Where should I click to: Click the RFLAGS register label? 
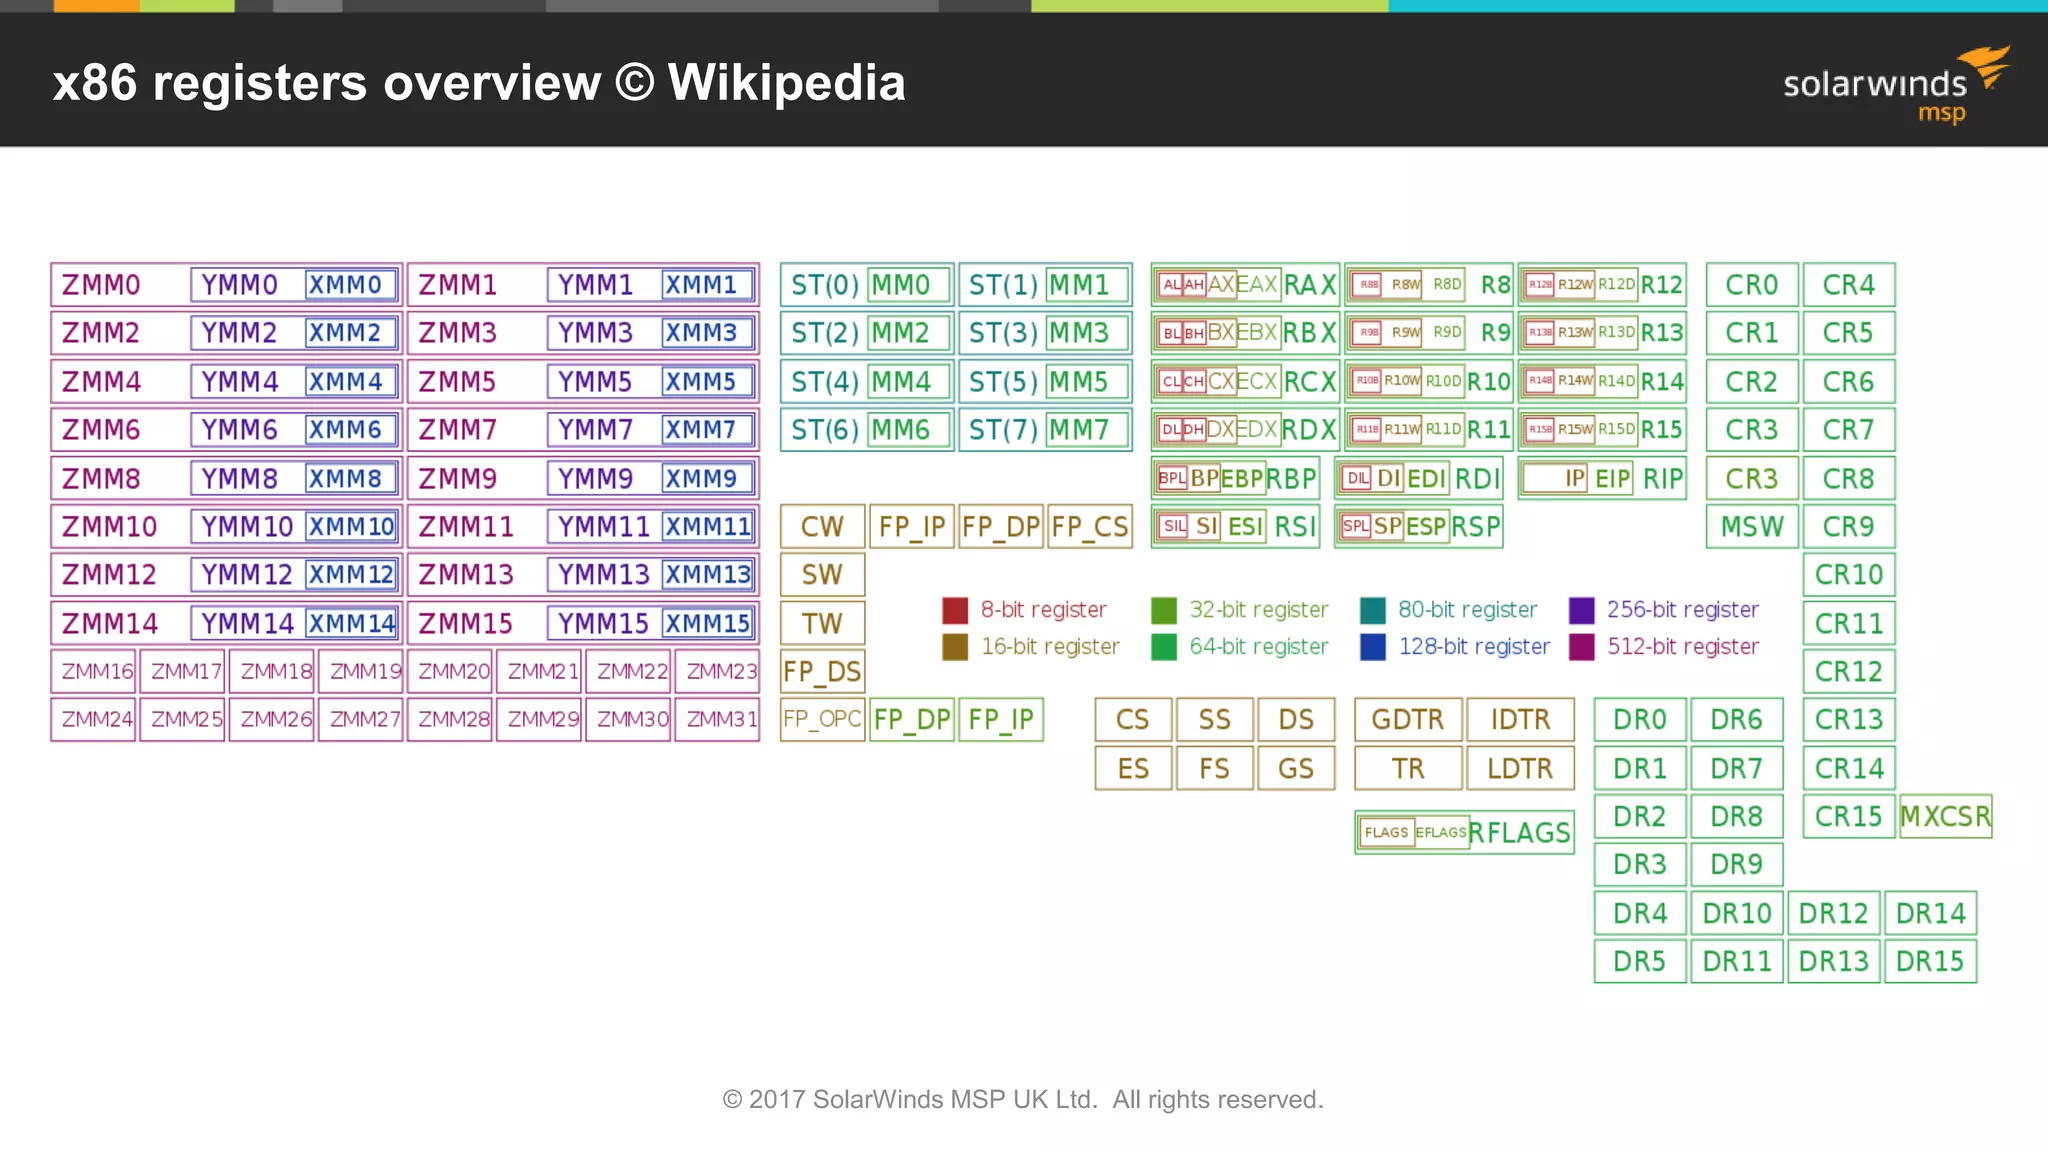click(x=1520, y=833)
